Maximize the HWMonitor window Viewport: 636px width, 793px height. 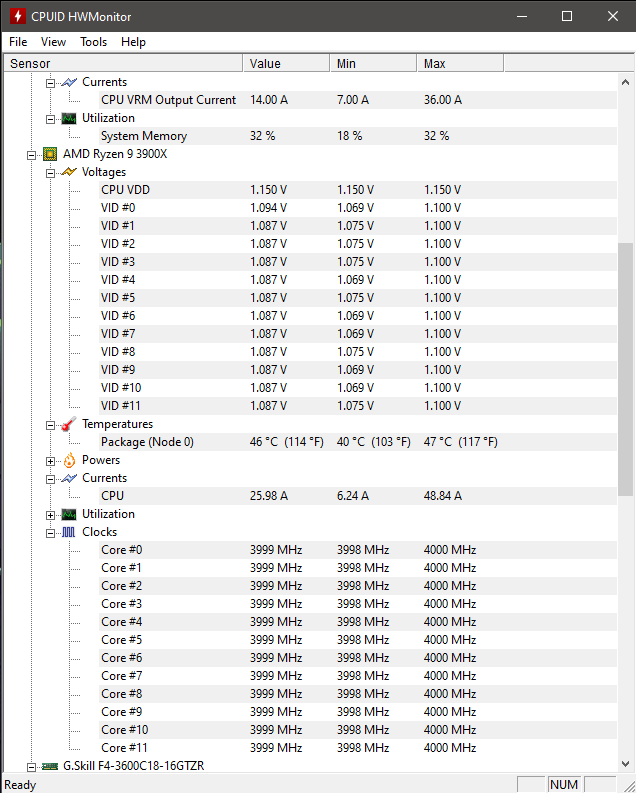click(567, 16)
